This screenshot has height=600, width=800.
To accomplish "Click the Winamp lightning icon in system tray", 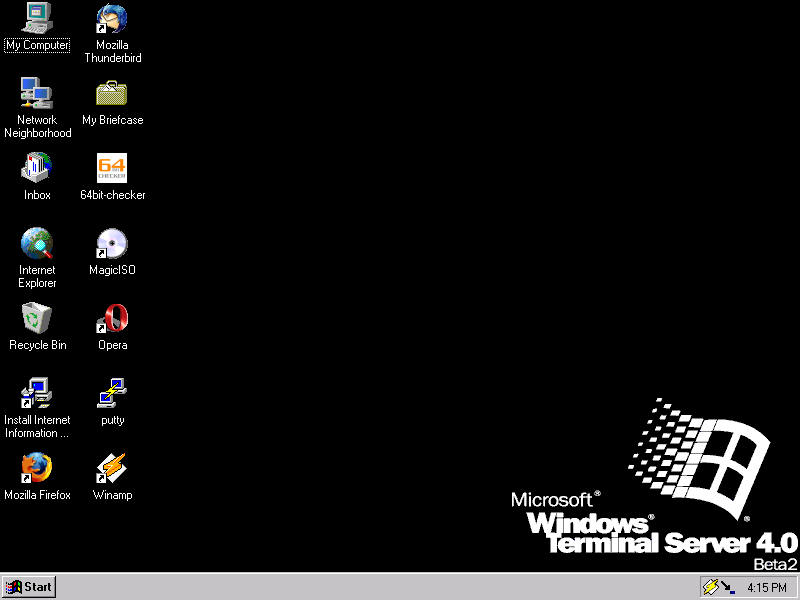I will 709,586.
